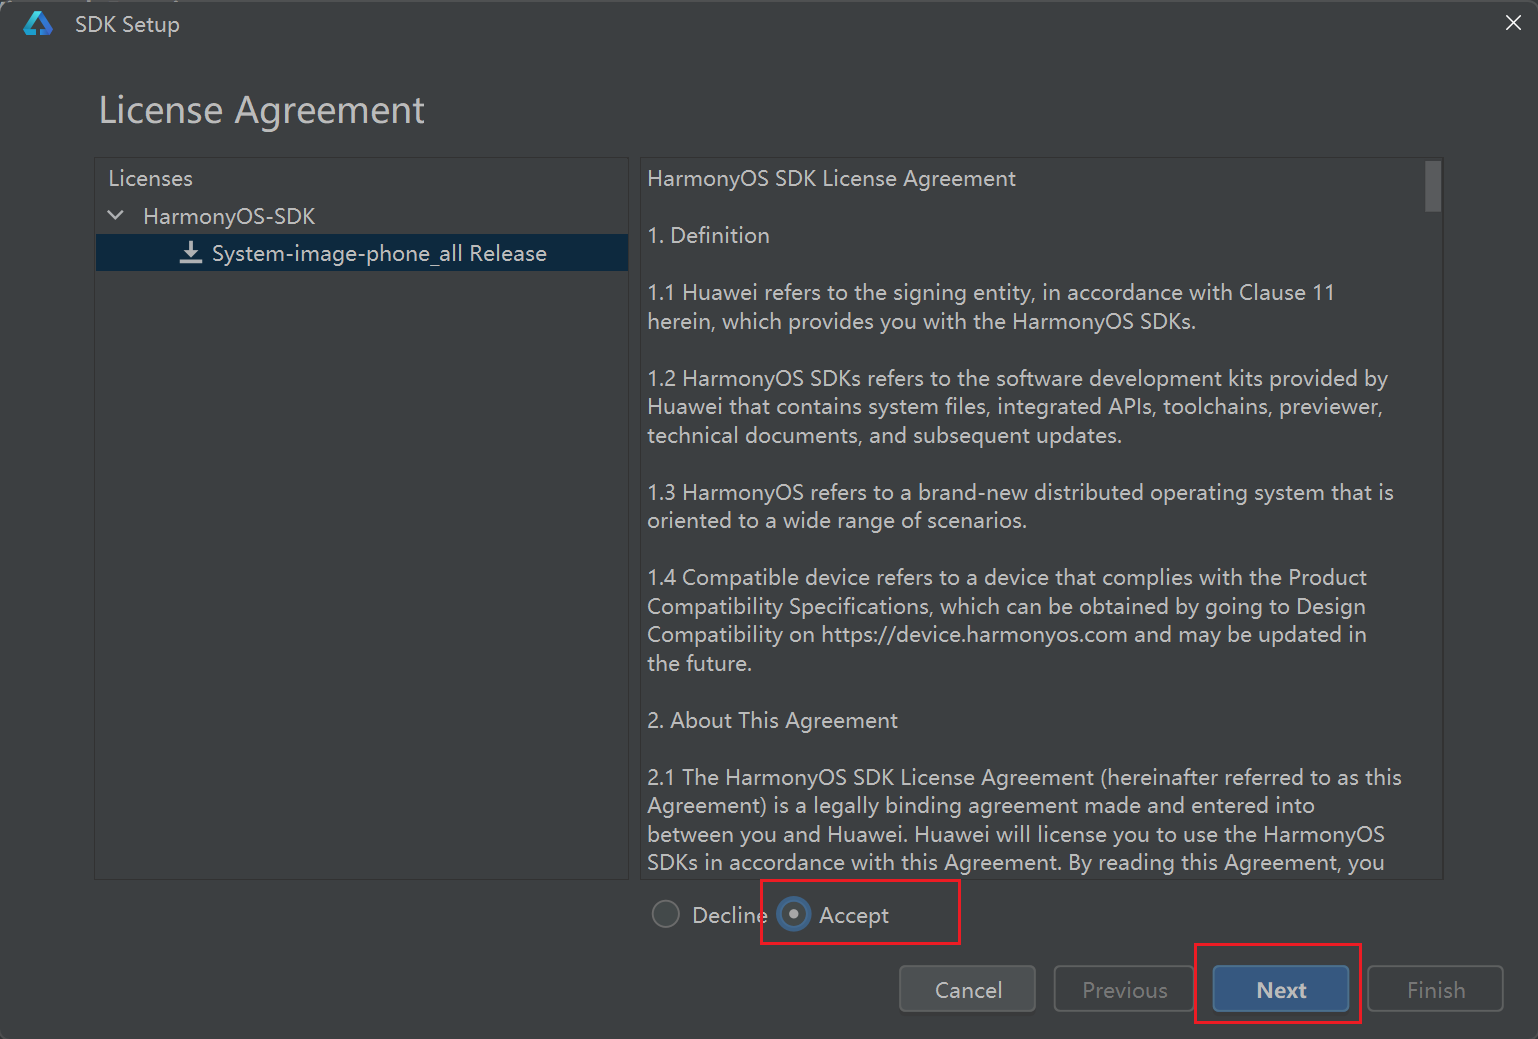Select System-image-phone_all Release license entry
Screen dimensions: 1538x1039
click(379, 253)
